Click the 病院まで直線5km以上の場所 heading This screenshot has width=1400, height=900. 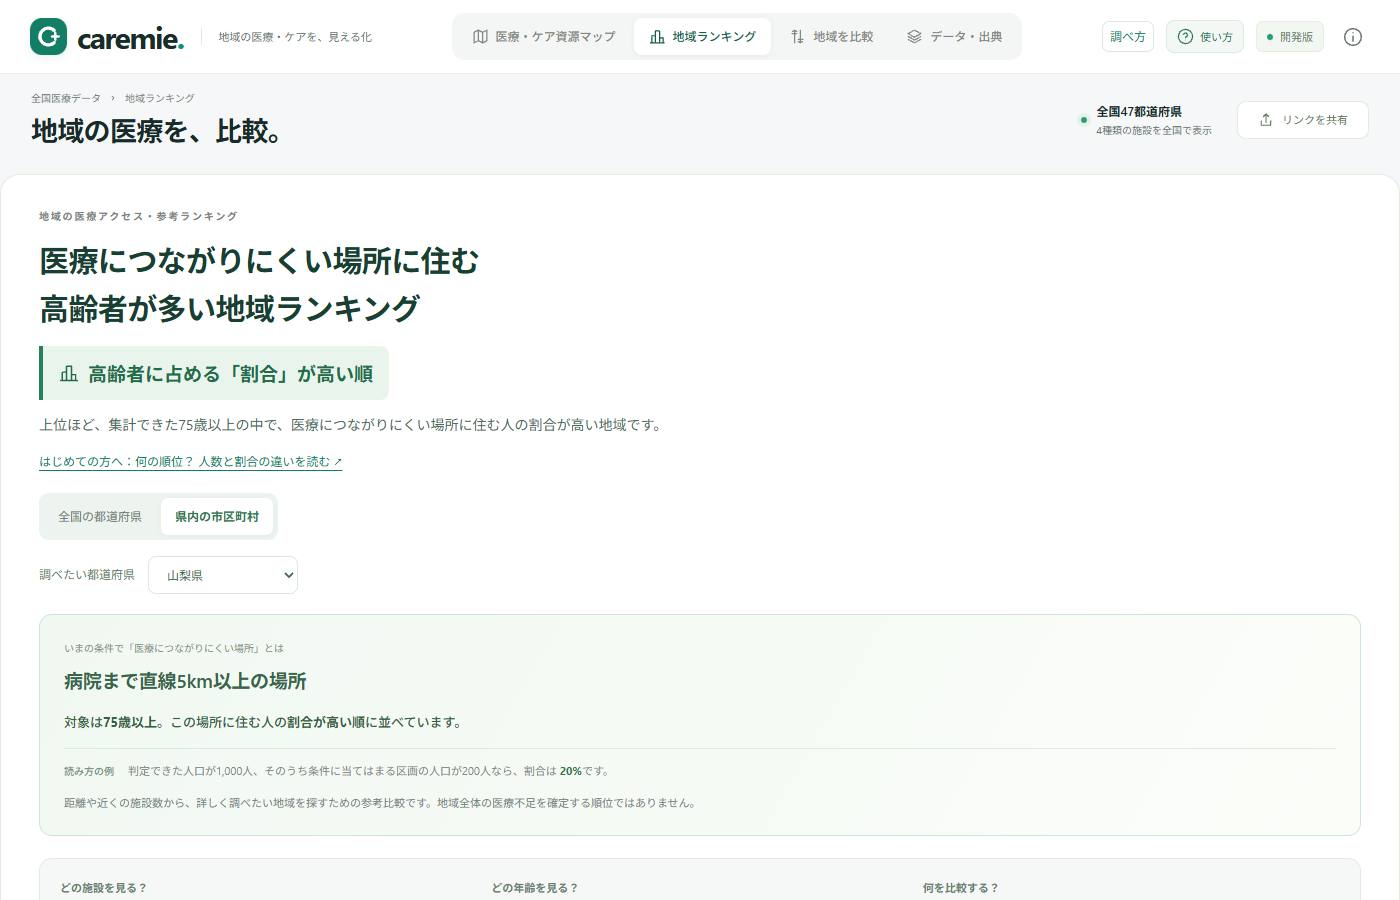click(185, 681)
